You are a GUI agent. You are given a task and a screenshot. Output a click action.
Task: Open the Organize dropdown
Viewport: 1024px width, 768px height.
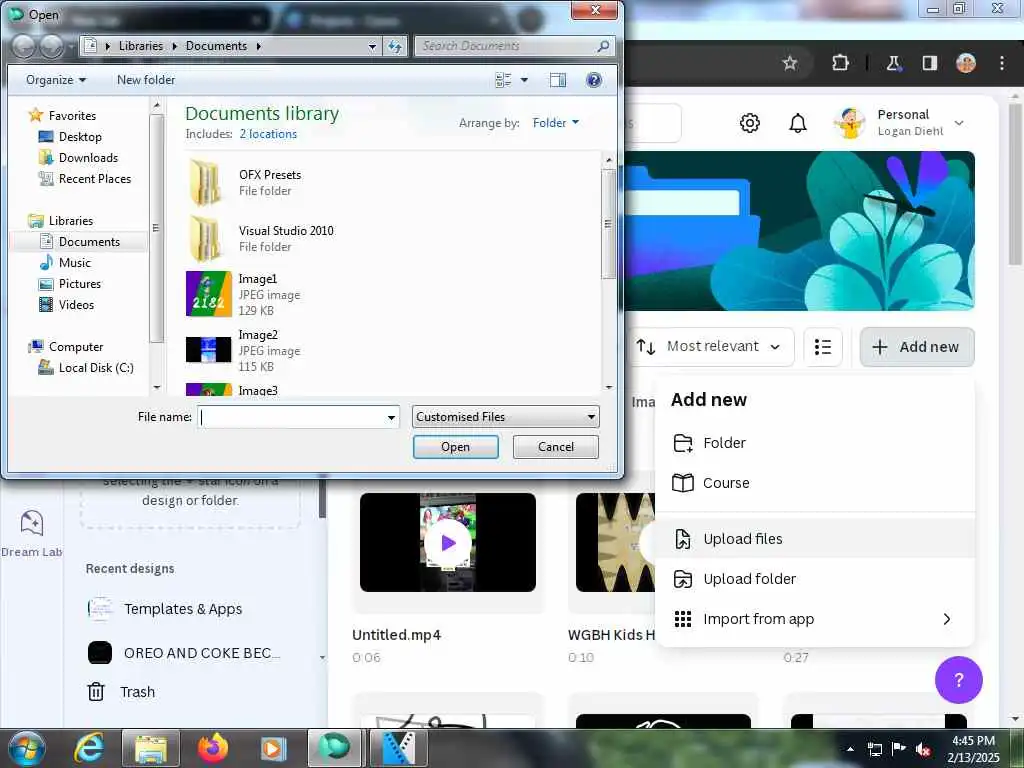tap(56, 80)
